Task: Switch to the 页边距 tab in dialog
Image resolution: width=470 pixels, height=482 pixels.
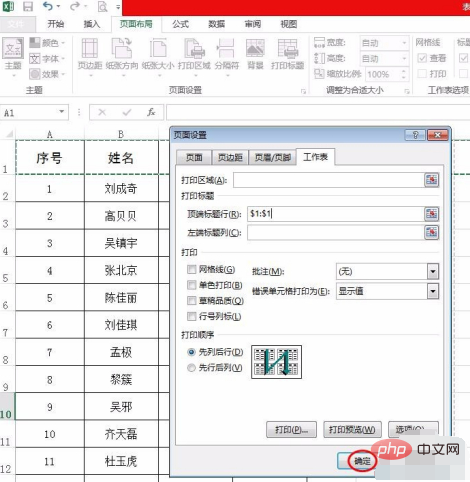Action: click(x=230, y=157)
